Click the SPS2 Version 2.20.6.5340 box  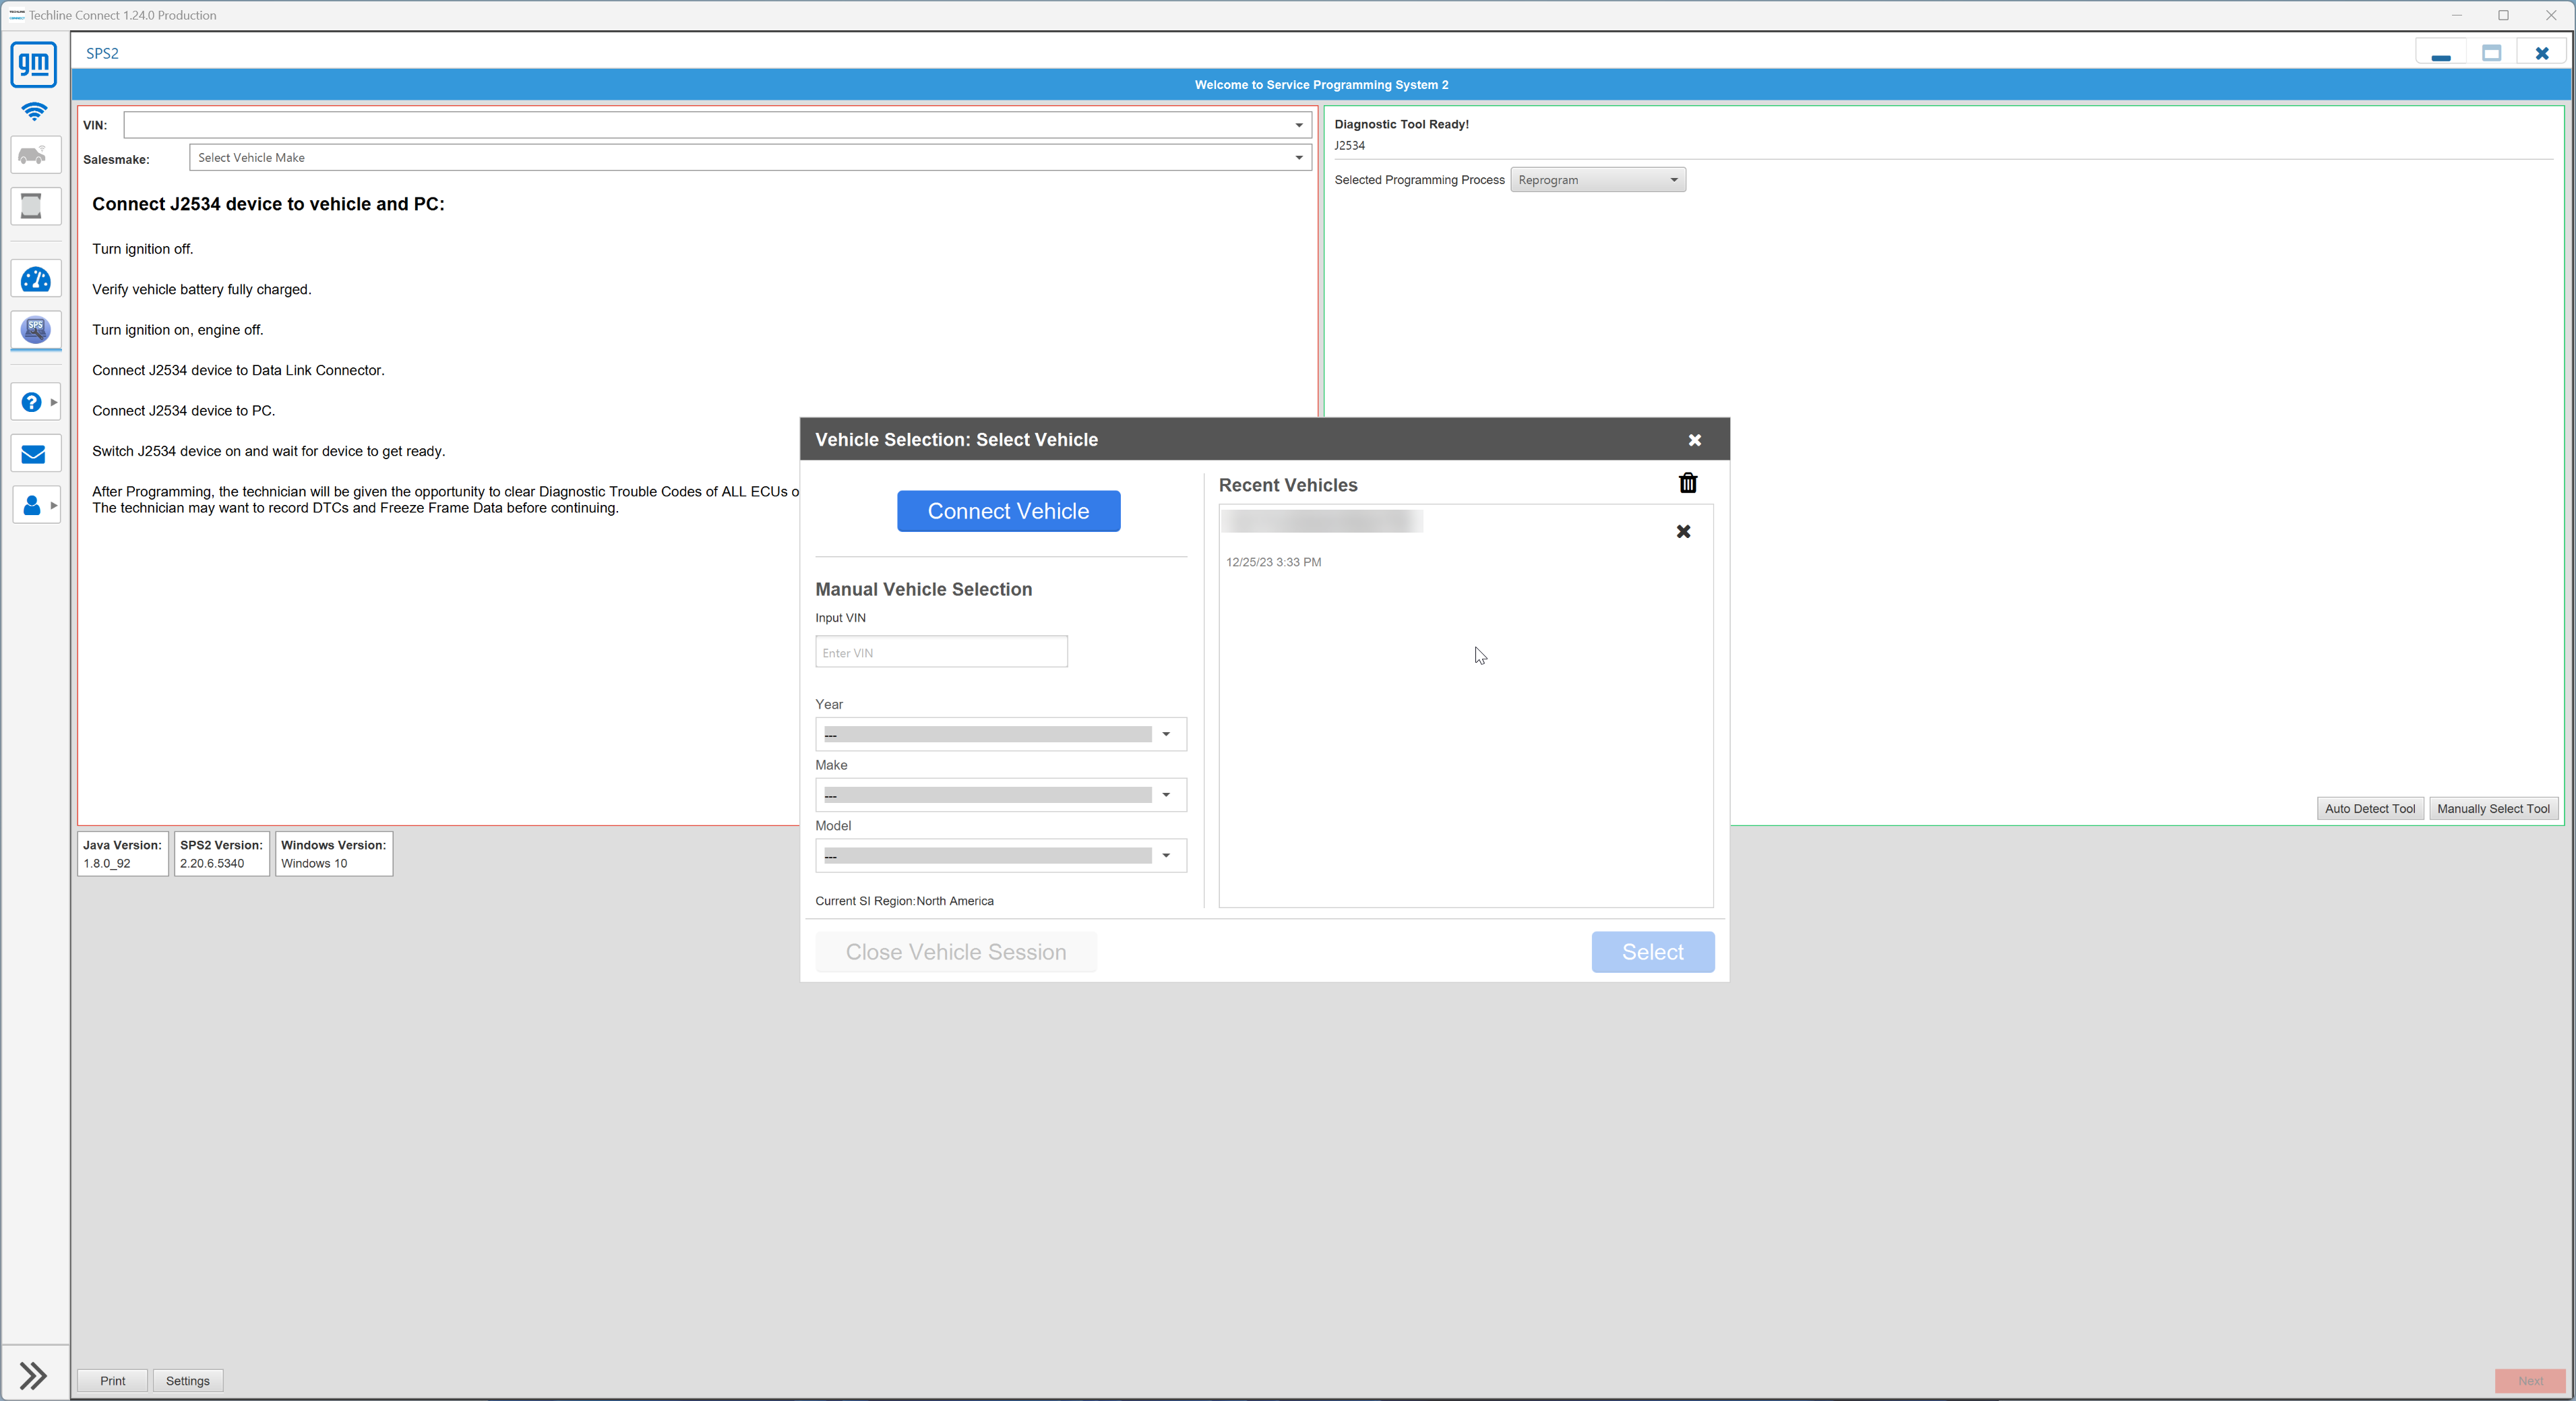tap(222, 854)
